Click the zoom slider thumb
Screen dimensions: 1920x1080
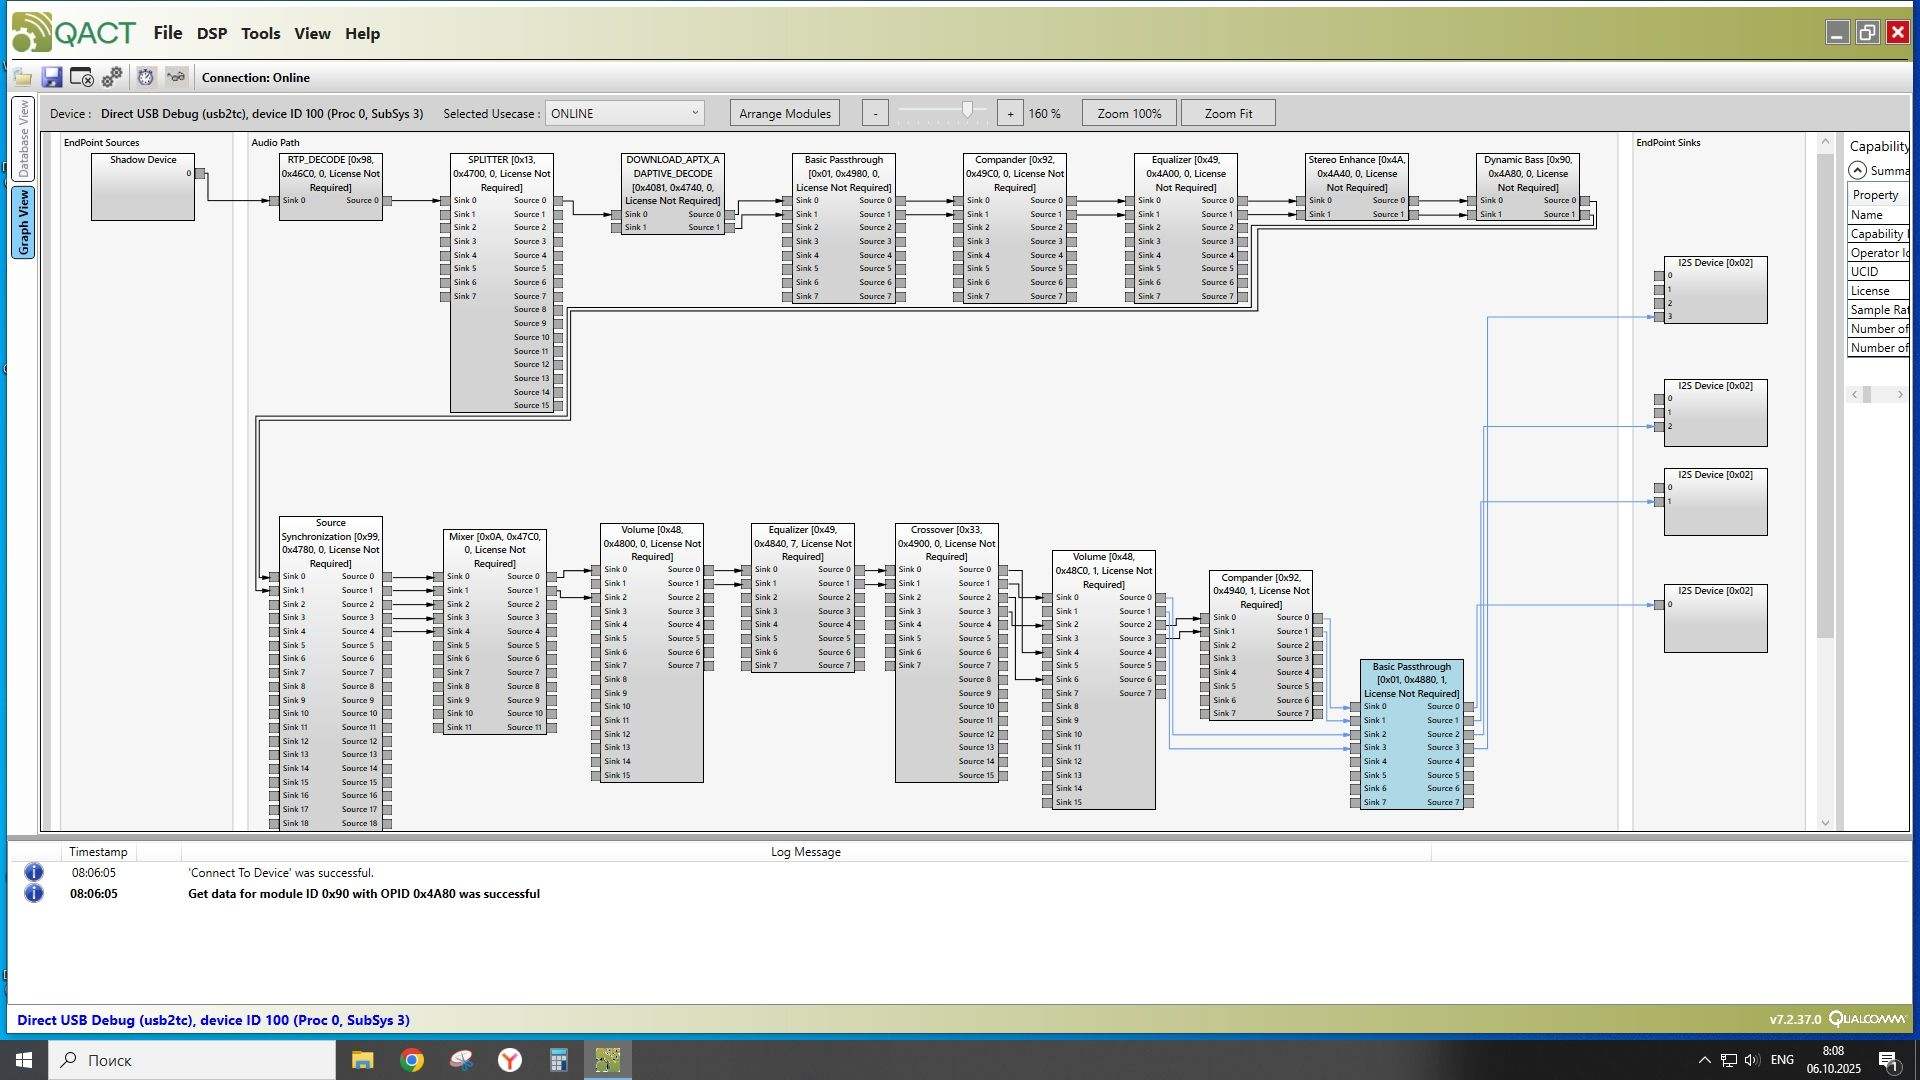[x=967, y=110]
